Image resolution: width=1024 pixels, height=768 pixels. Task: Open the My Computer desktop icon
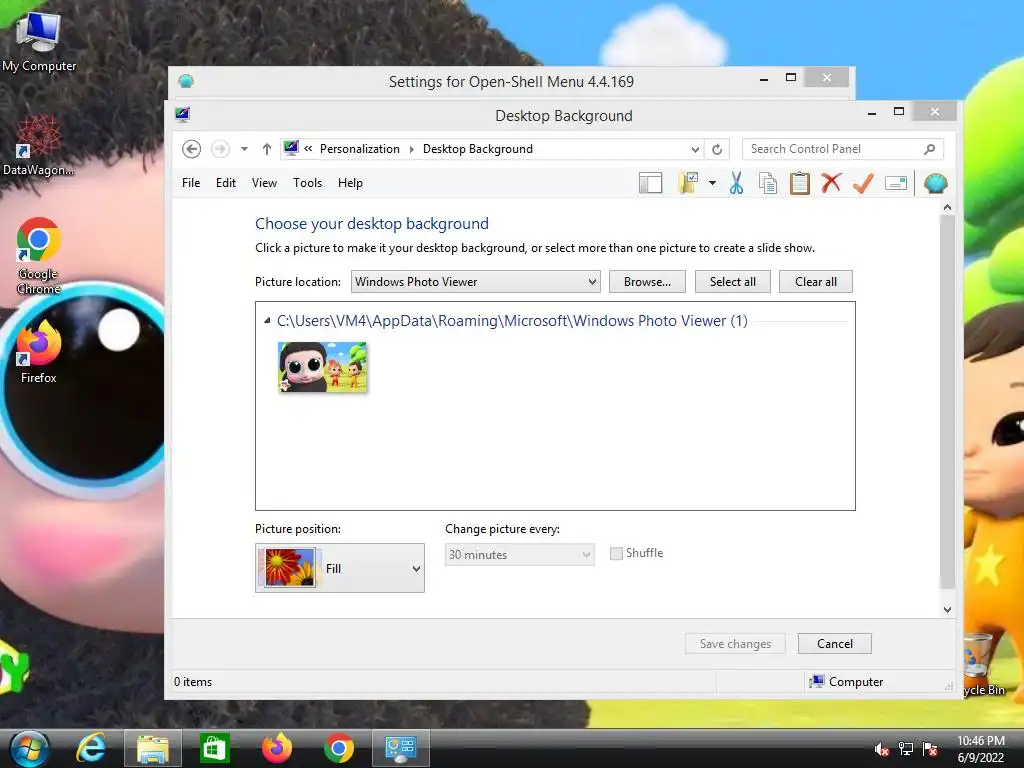39,41
